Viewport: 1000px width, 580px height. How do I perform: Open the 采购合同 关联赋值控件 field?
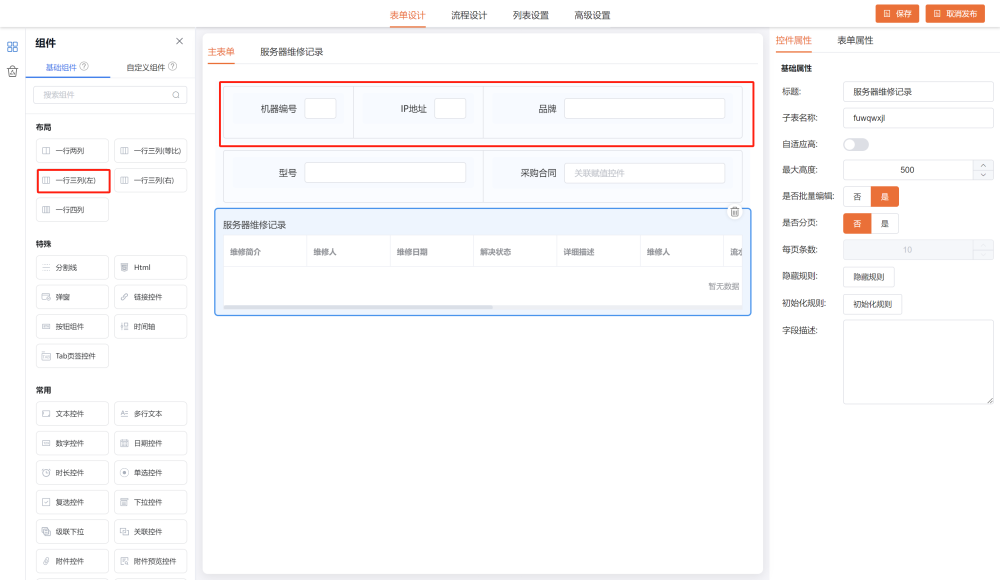click(644, 173)
